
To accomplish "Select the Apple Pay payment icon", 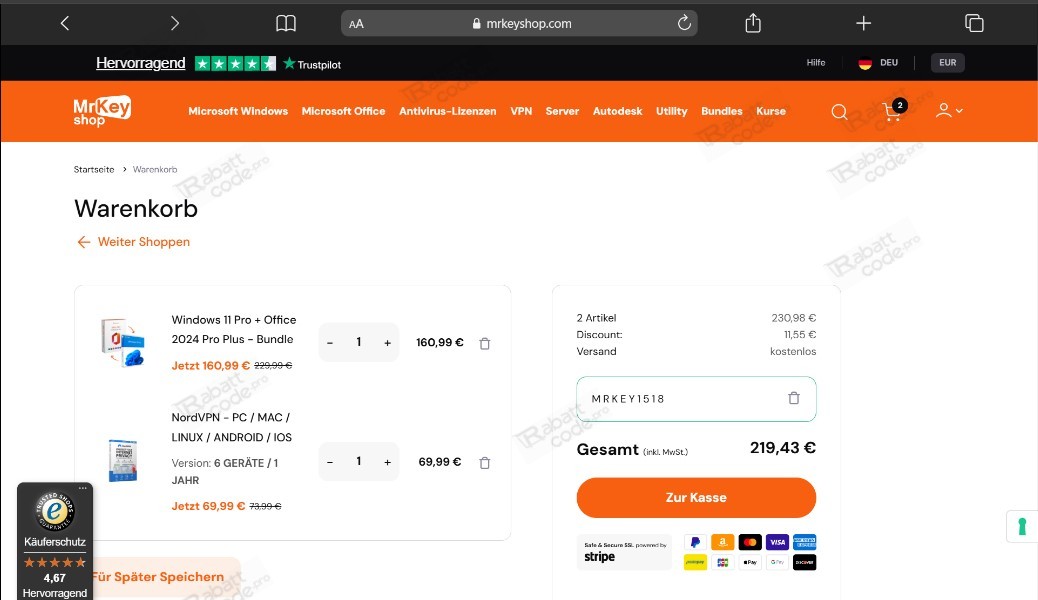I will click(x=750, y=562).
